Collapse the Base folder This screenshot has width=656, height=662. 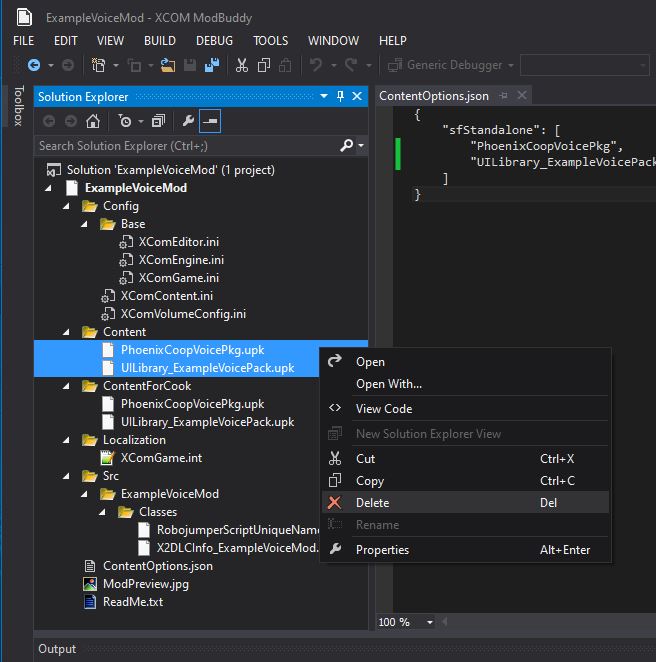(84, 224)
